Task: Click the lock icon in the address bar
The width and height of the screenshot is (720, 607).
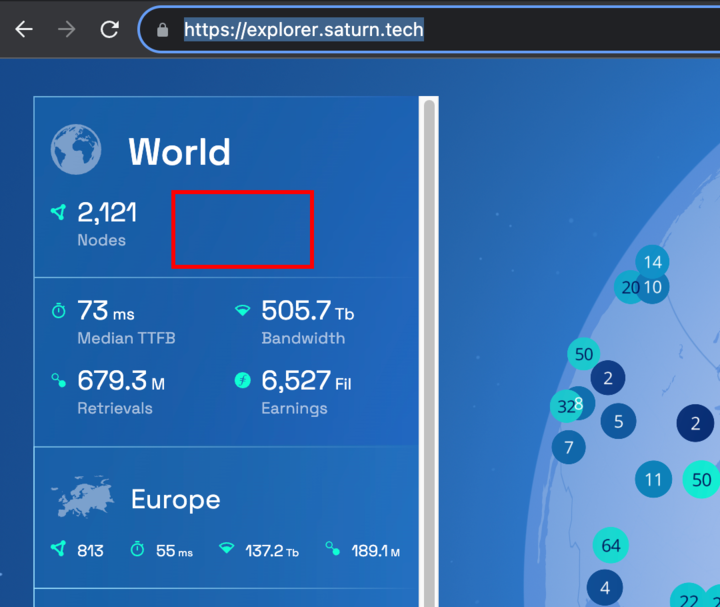Action: tap(163, 30)
